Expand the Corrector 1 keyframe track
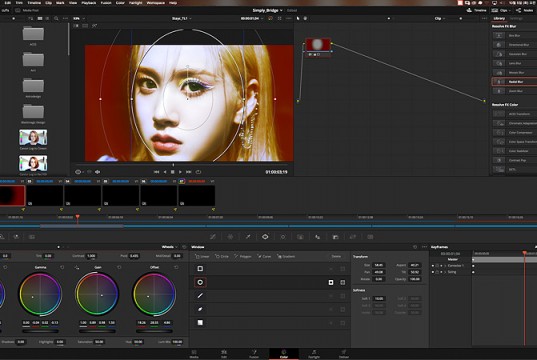 pos(445,265)
